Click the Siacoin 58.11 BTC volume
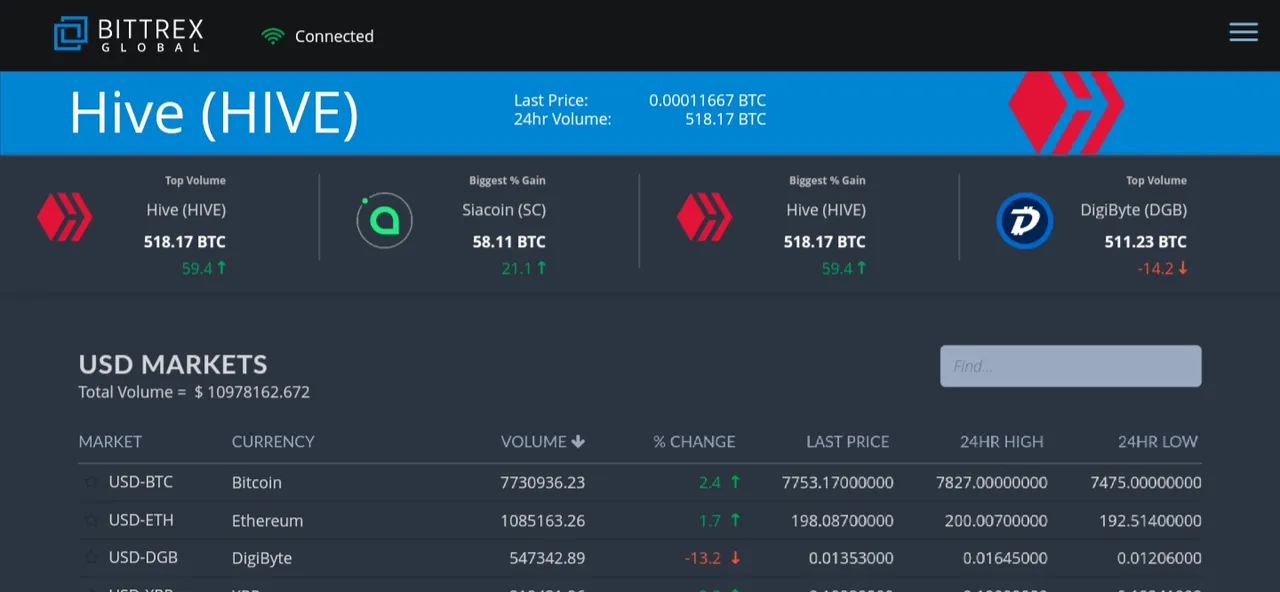 [509, 241]
